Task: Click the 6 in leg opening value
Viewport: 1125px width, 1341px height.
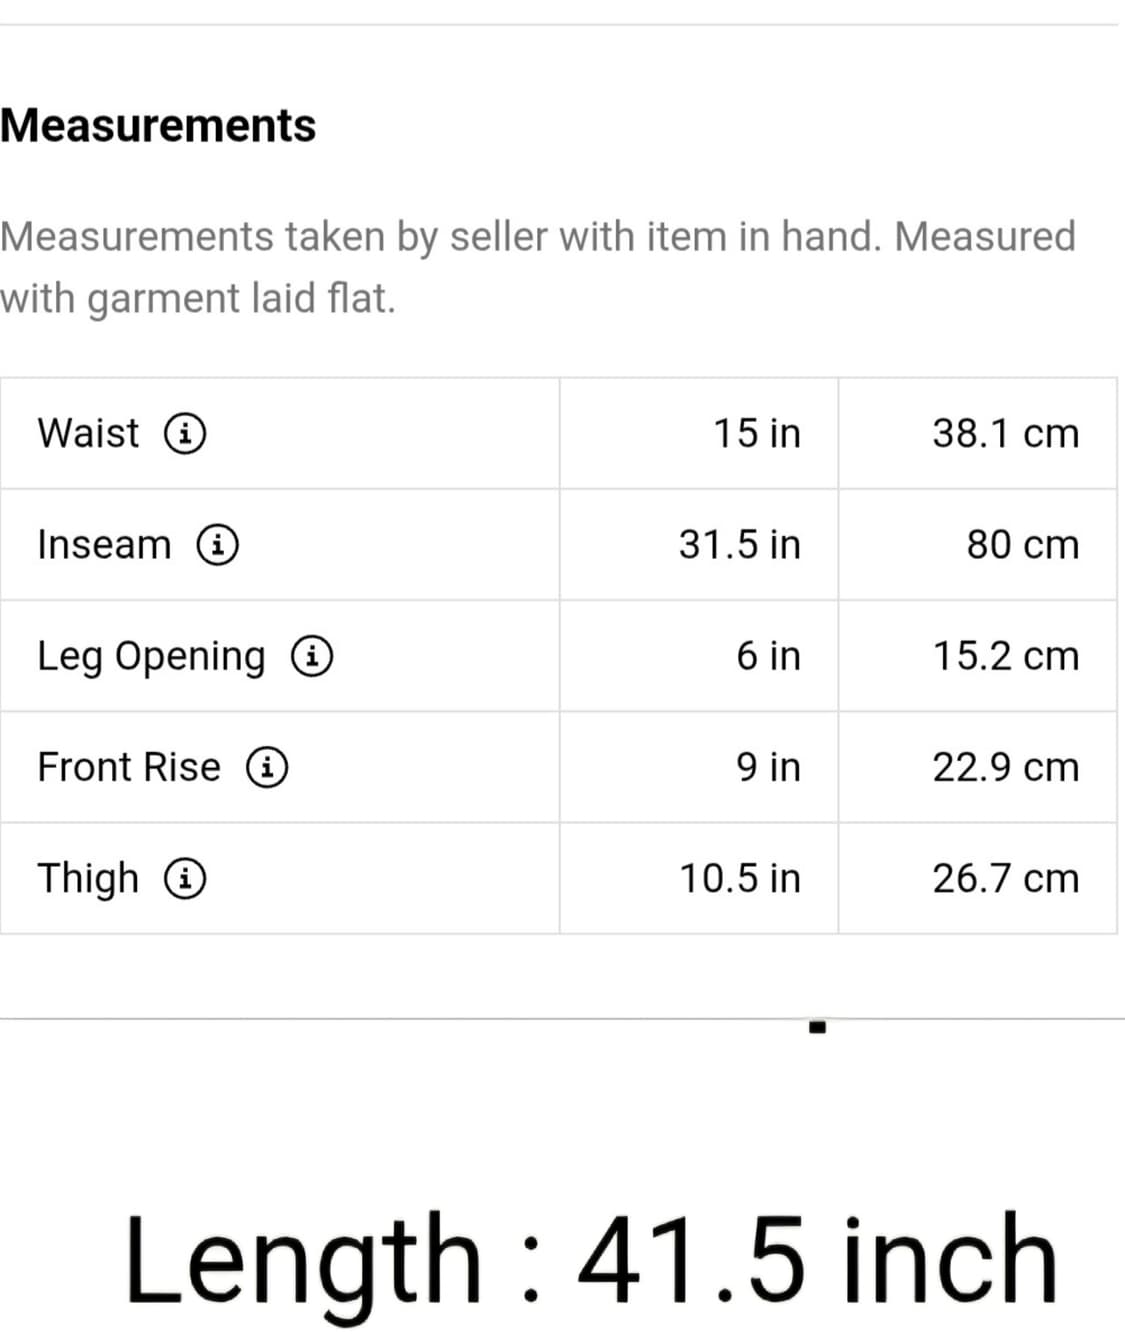Action: point(769,656)
